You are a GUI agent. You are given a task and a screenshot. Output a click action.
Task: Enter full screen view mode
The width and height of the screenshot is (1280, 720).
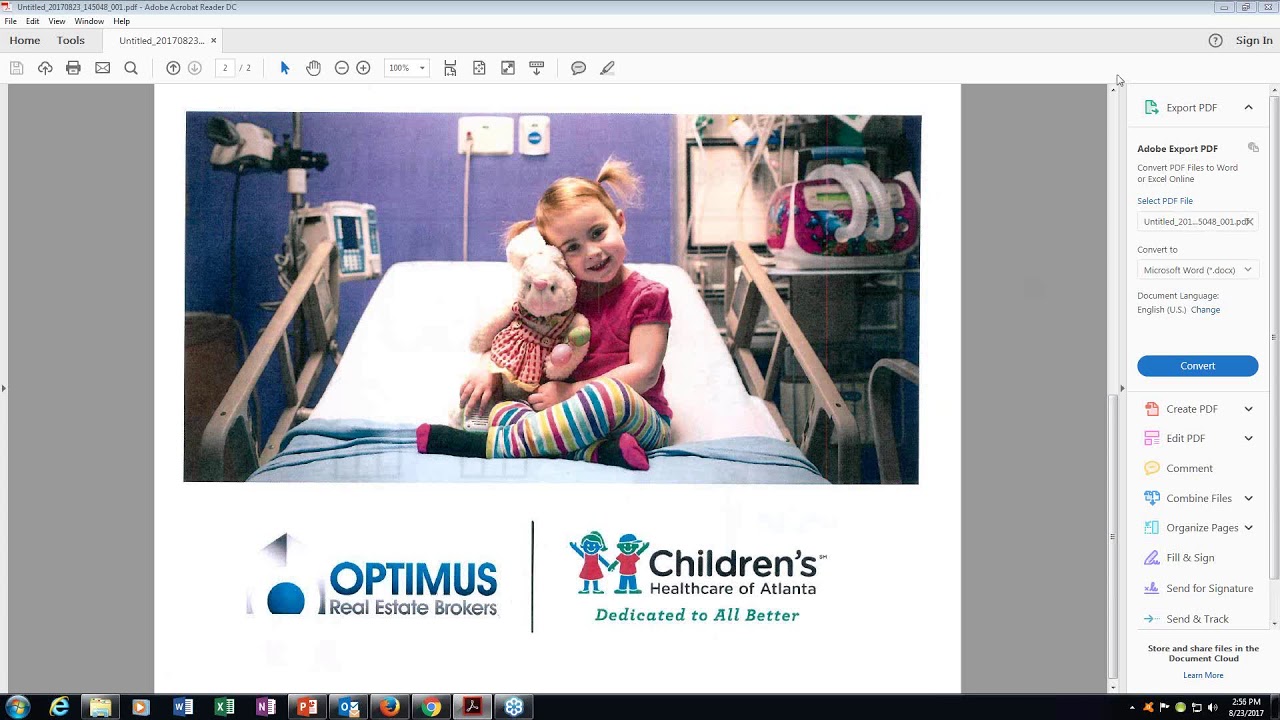508,68
